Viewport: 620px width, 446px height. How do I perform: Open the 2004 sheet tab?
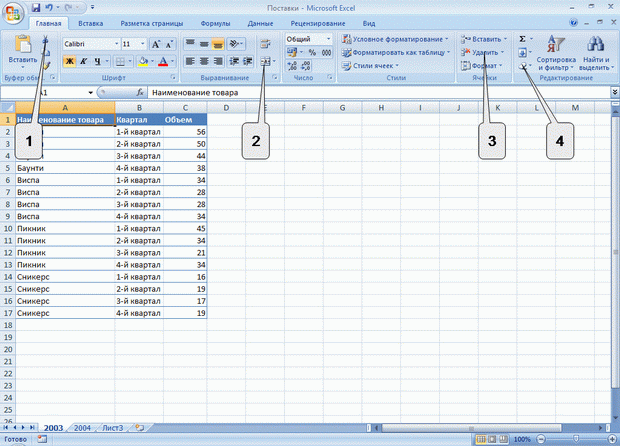[x=82, y=428]
